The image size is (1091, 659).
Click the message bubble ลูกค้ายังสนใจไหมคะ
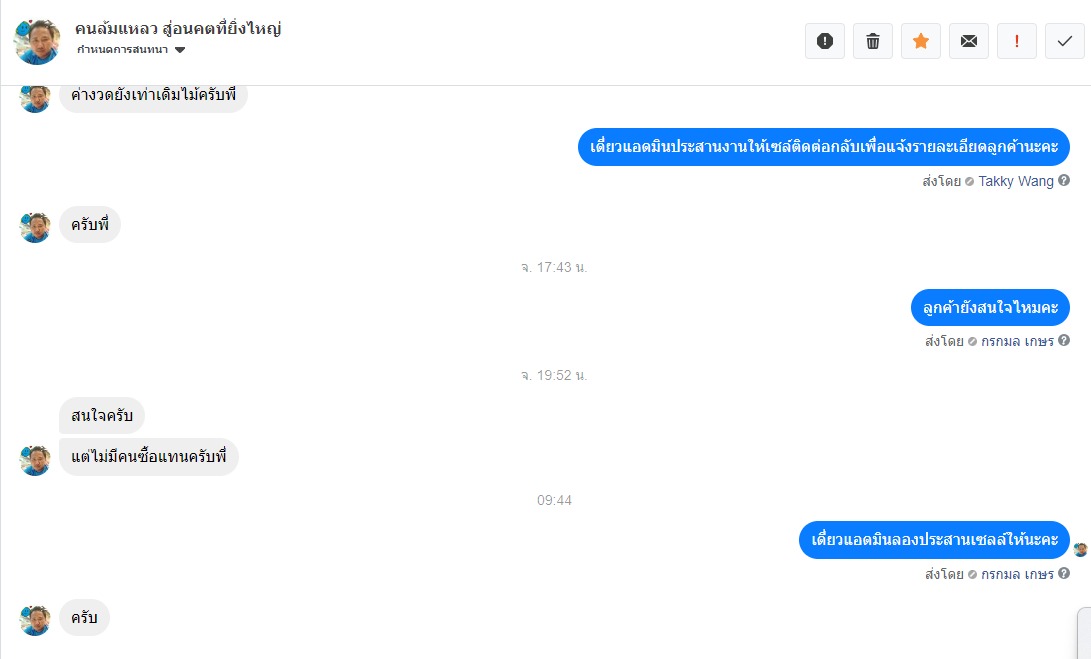(x=990, y=308)
